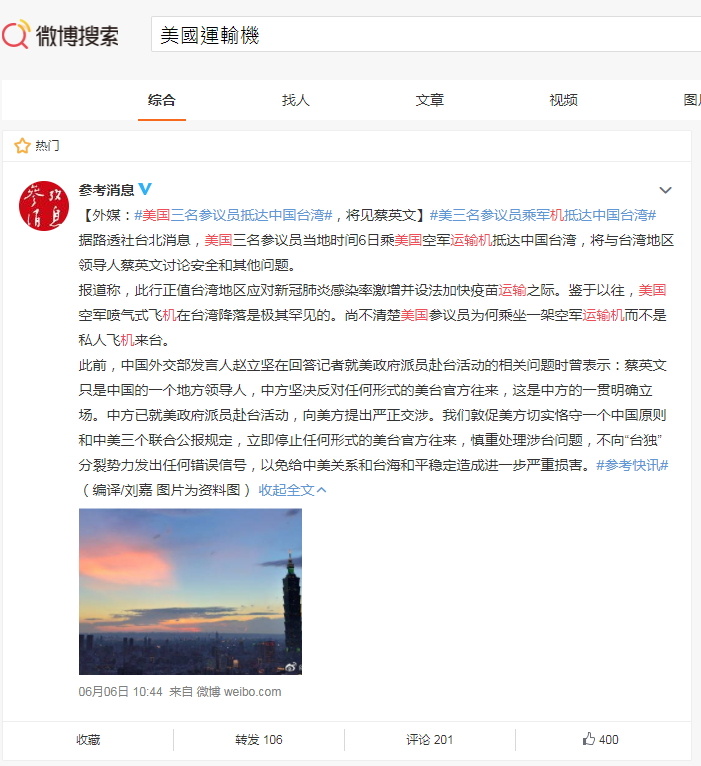Open the 视频 tab
The image size is (701, 766).
coord(563,100)
